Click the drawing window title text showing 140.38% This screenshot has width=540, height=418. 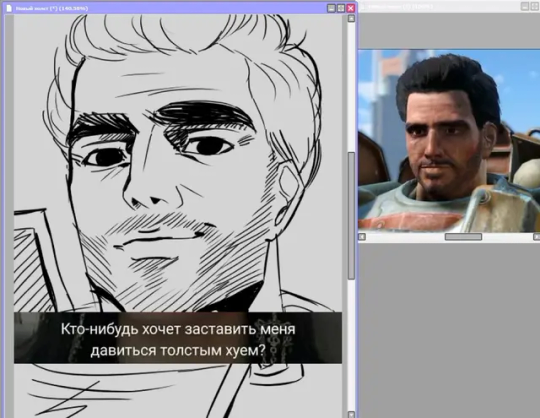coord(52,8)
